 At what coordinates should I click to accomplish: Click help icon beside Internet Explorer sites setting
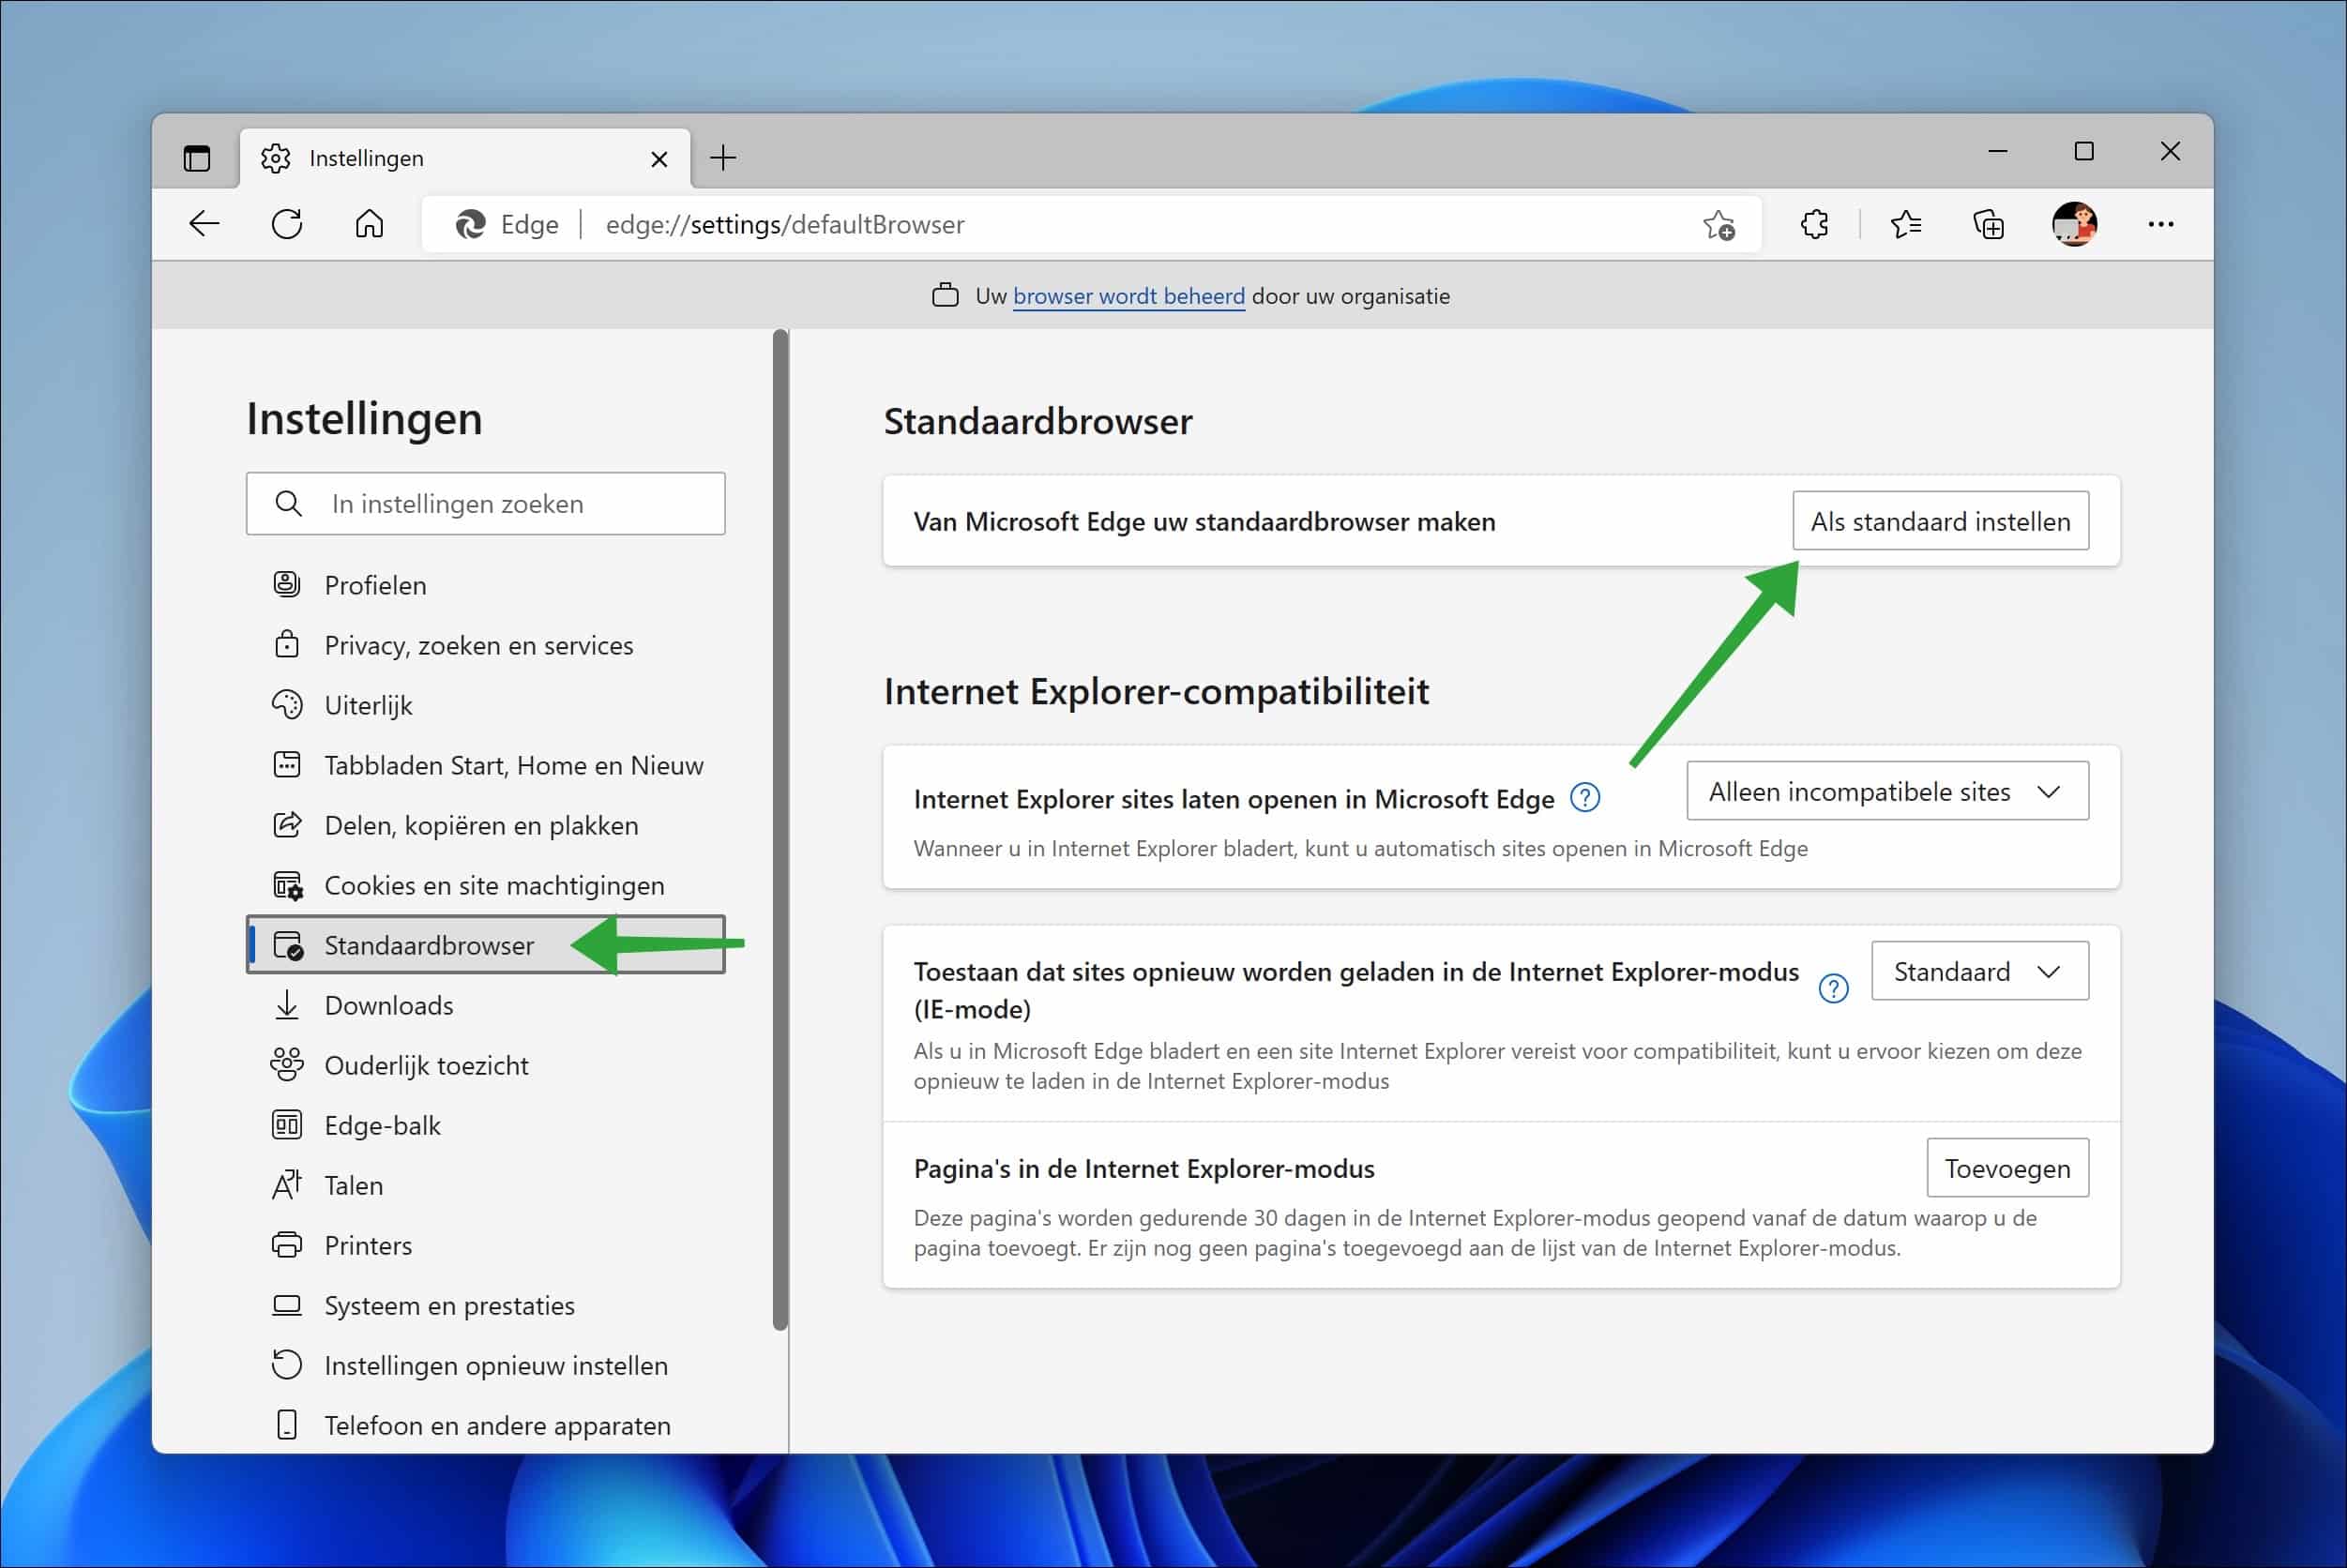(1586, 798)
